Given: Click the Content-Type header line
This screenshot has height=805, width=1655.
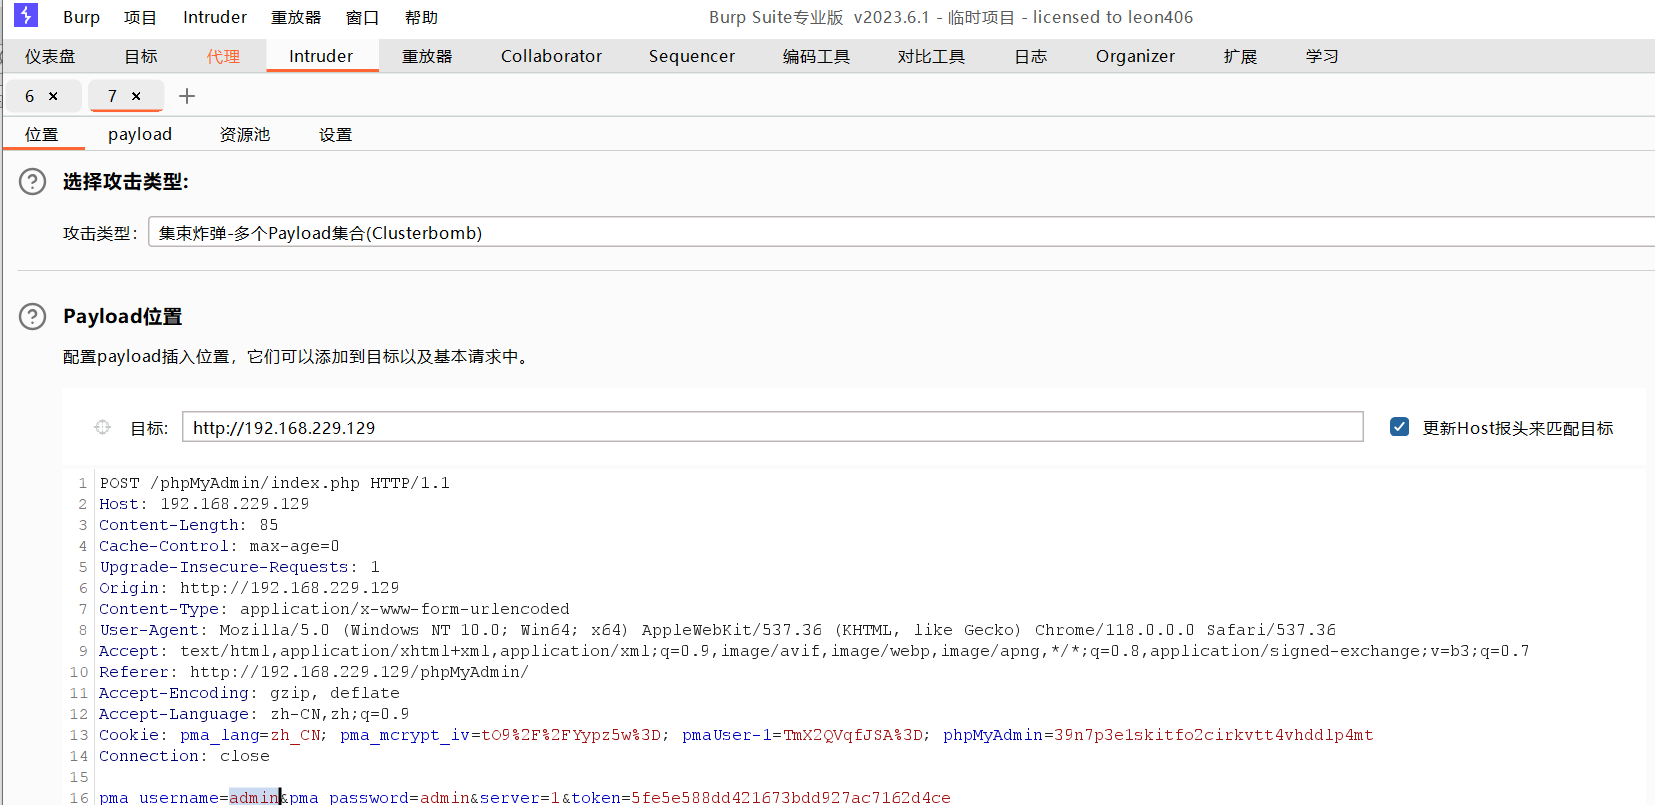Looking at the screenshot, I should pyautogui.click(x=334, y=609).
